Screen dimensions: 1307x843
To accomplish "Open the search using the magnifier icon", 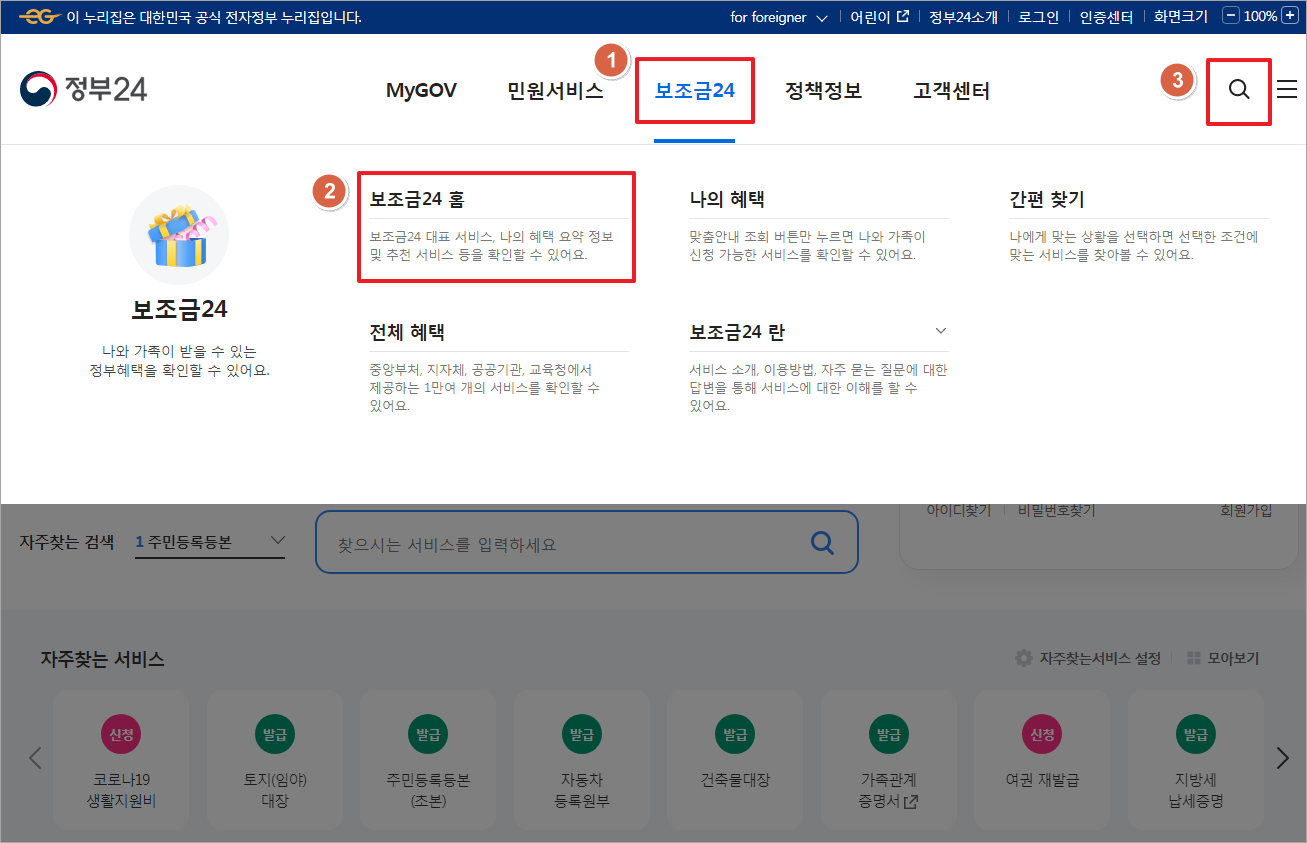I will click(x=1238, y=90).
